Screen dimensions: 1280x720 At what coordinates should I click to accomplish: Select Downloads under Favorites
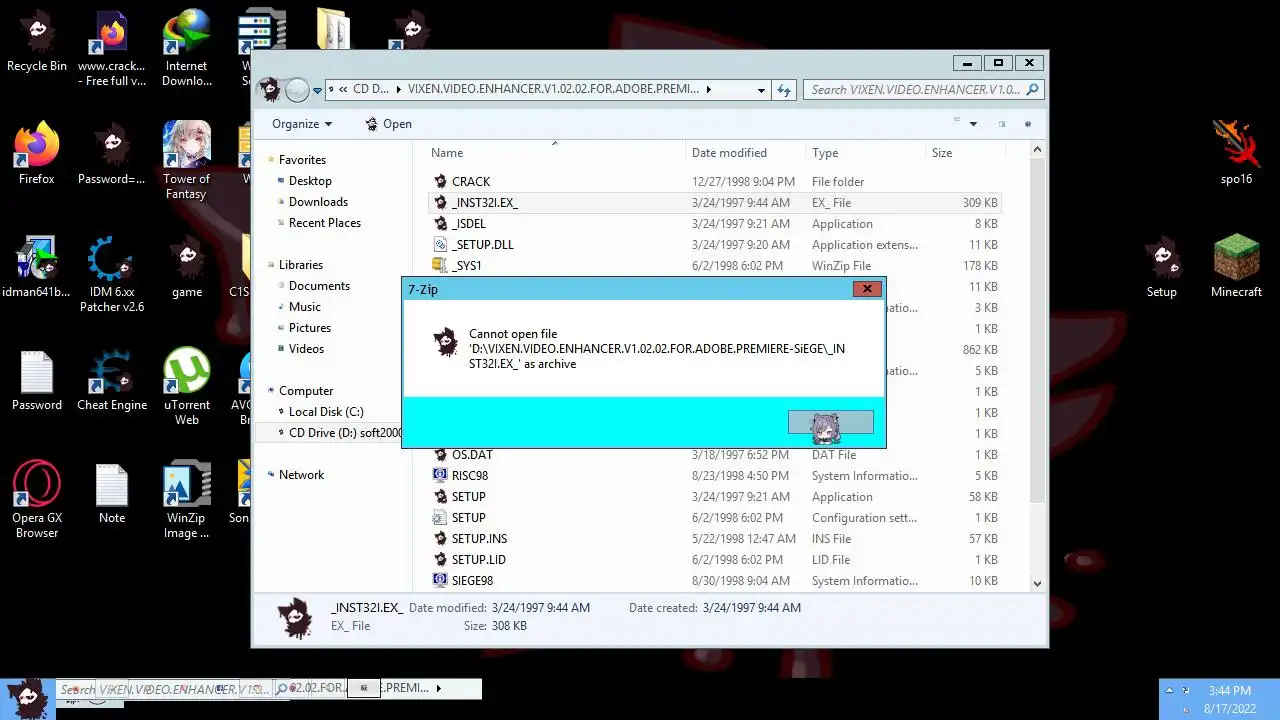(x=318, y=202)
